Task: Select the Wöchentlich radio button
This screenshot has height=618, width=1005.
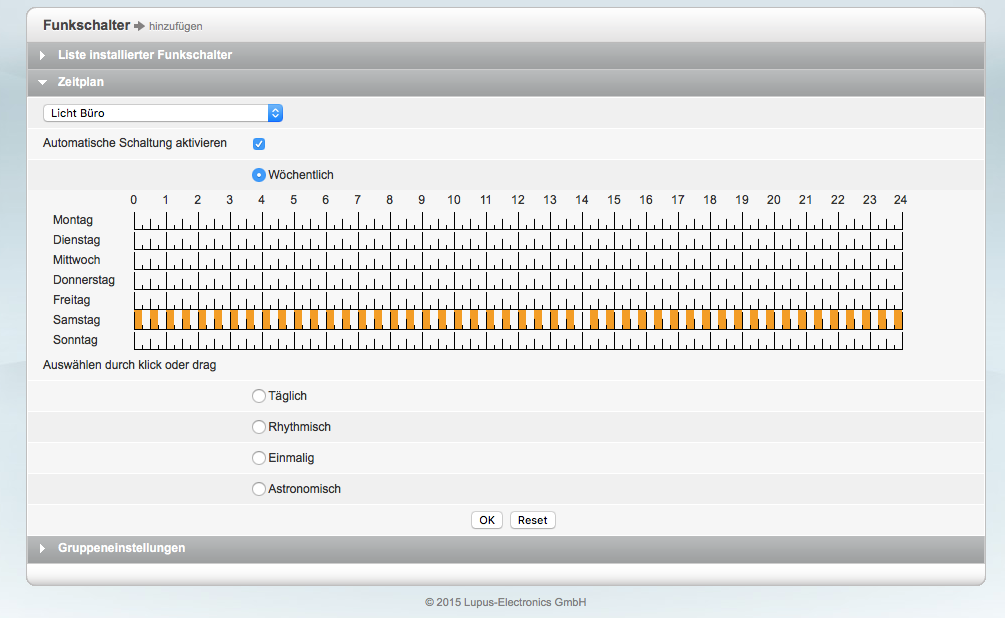Action: coord(259,175)
